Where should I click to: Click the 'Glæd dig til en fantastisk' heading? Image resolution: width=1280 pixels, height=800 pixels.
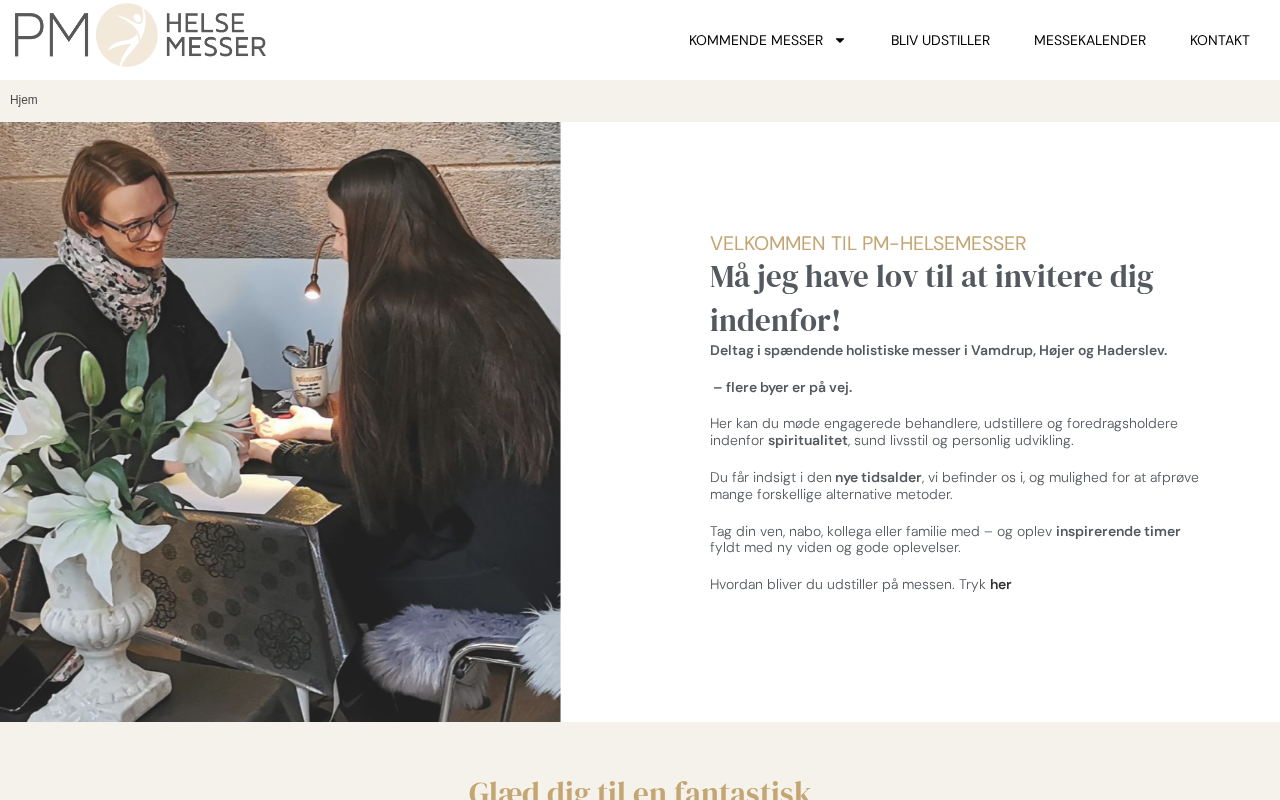click(640, 789)
